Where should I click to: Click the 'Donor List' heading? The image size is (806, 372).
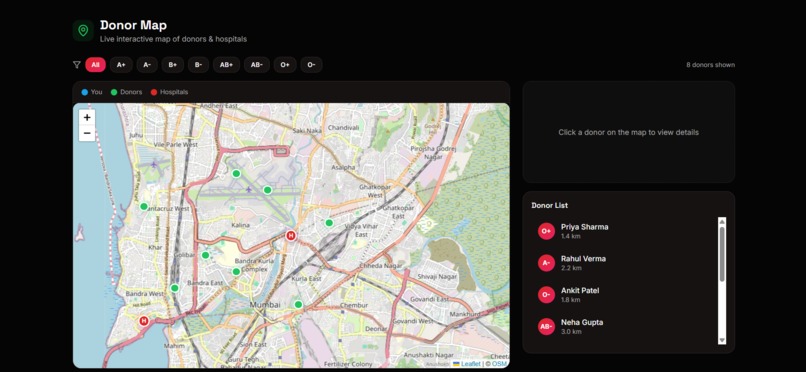point(549,205)
